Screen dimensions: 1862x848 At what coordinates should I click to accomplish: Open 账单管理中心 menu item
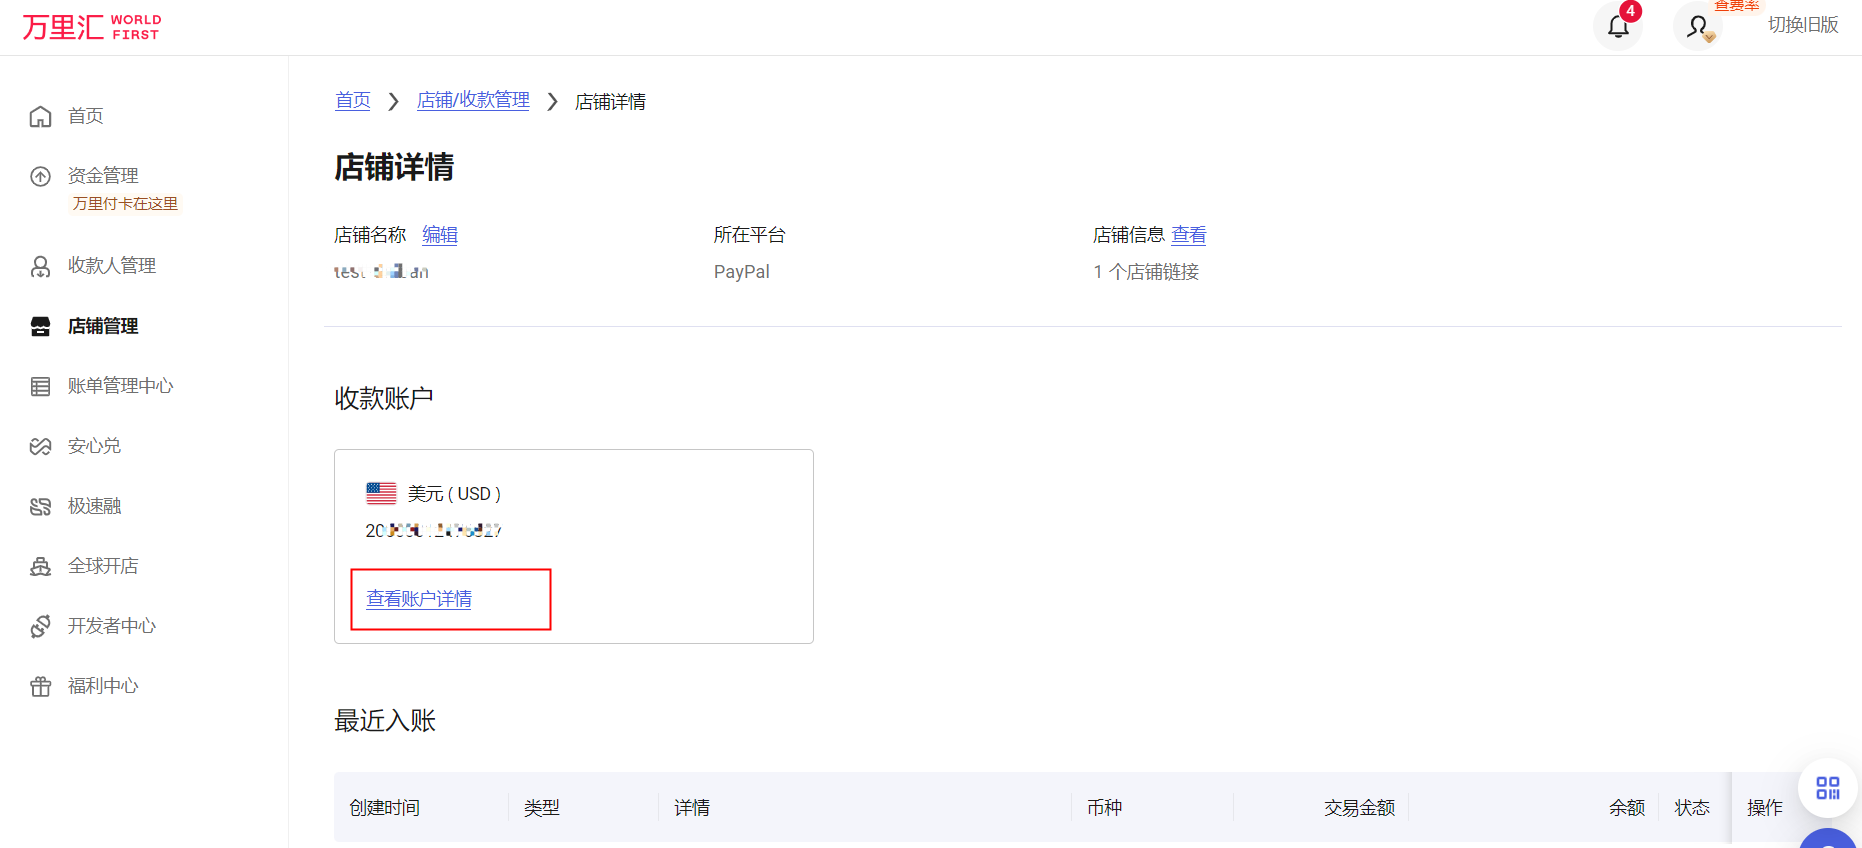121,386
